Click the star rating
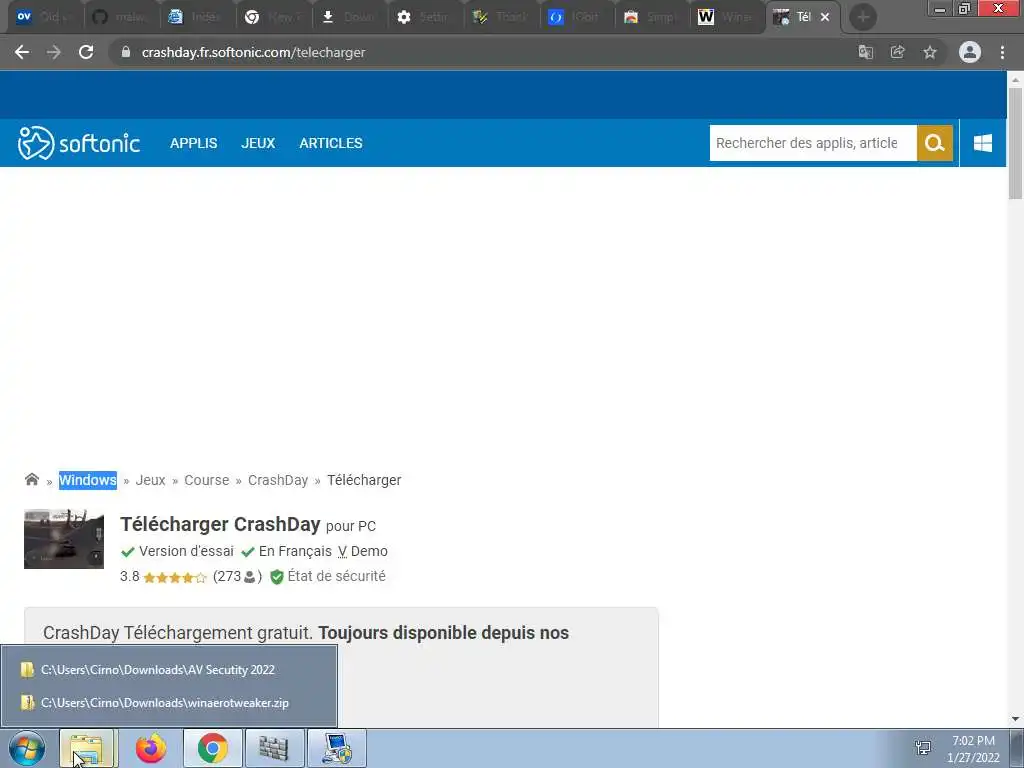1024x768 pixels. pyautogui.click(x=174, y=577)
